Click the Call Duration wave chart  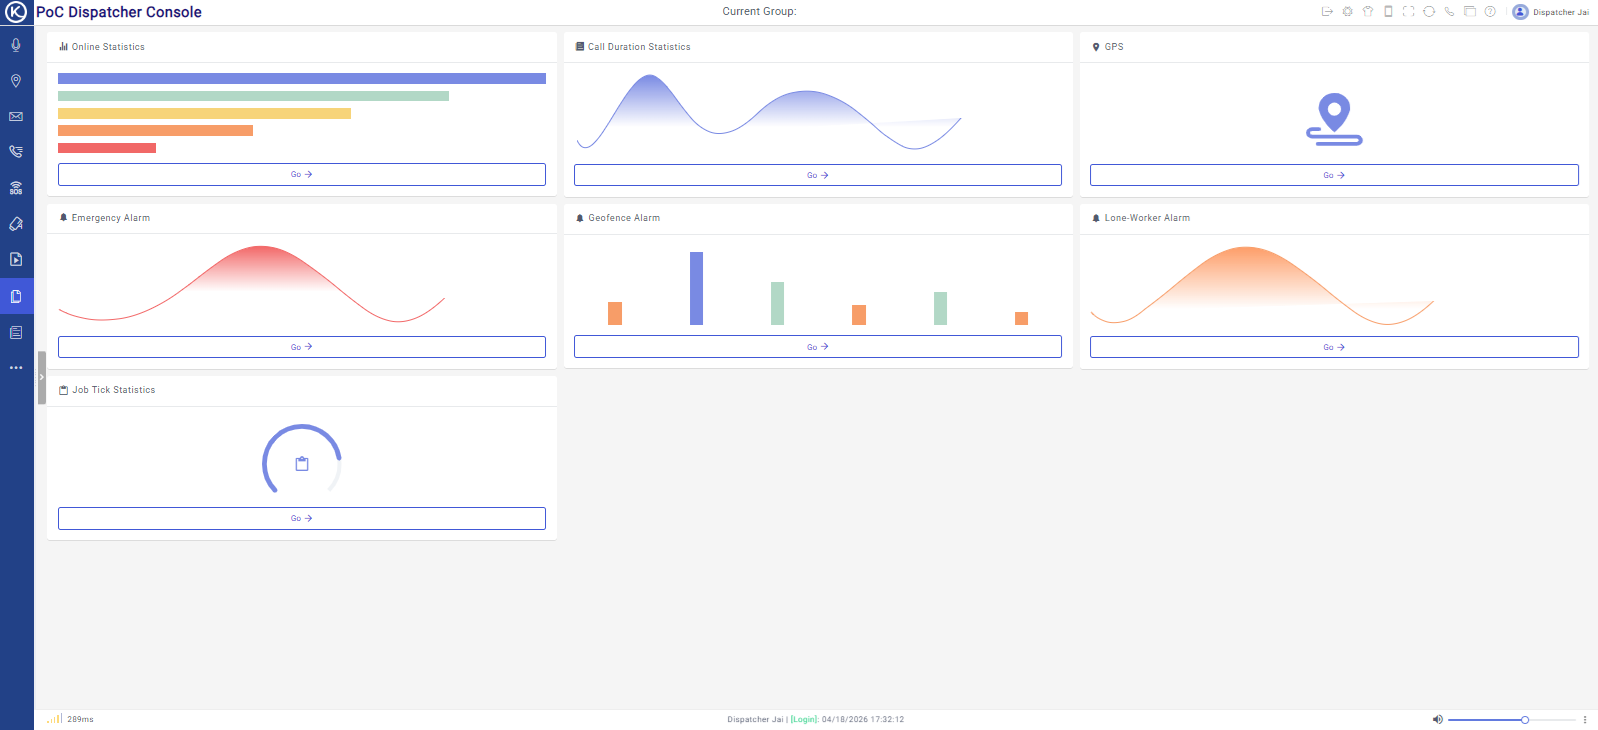pyautogui.click(x=768, y=112)
